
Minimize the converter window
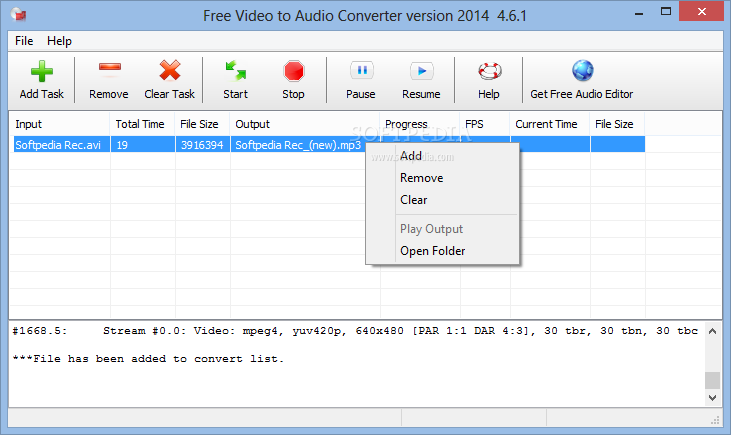click(639, 12)
